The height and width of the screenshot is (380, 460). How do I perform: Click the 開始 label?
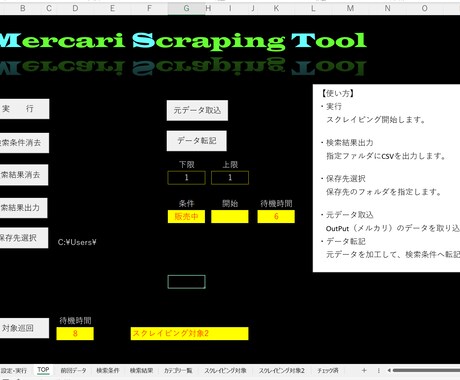[230, 204]
